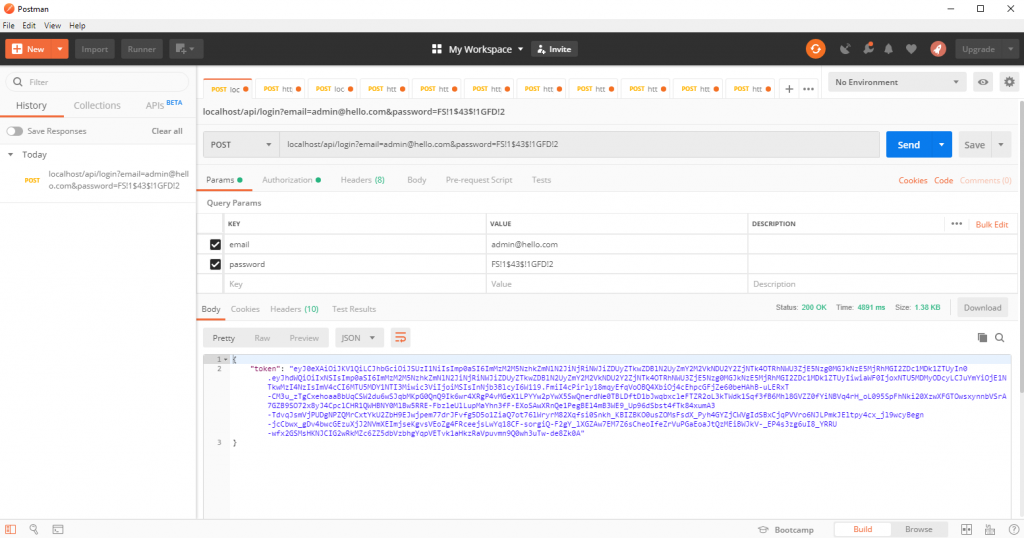Open the JSON format dropdown
The image size is (1024, 538).
click(x=359, y=338)
